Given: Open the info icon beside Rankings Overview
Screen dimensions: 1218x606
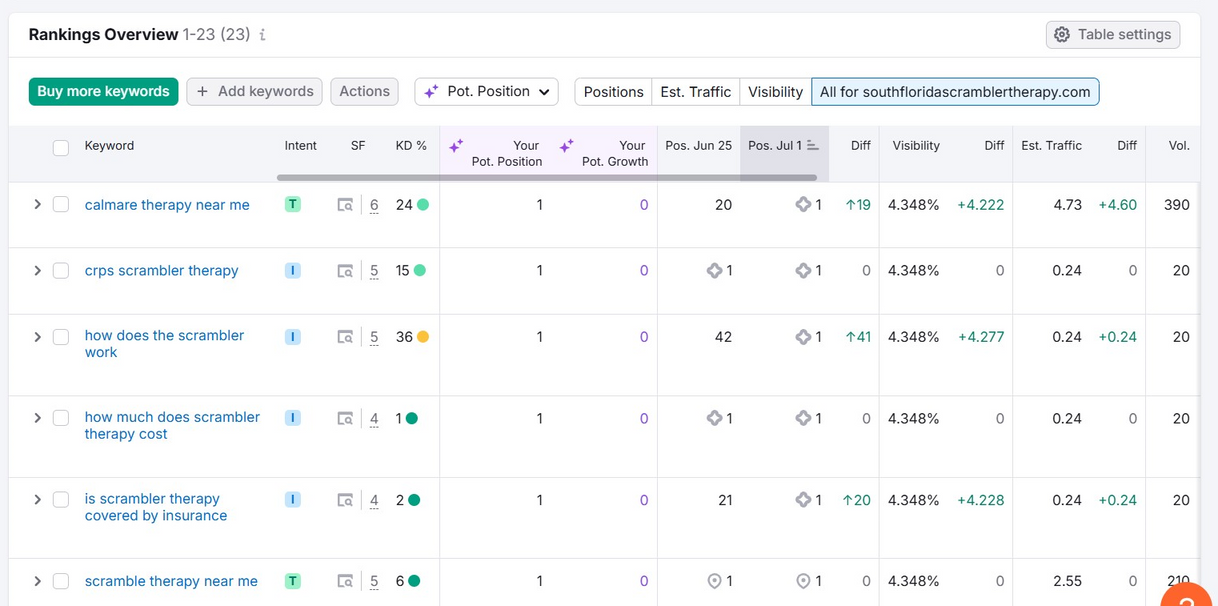Looking at the screenshot, I should tap(263, 35).
